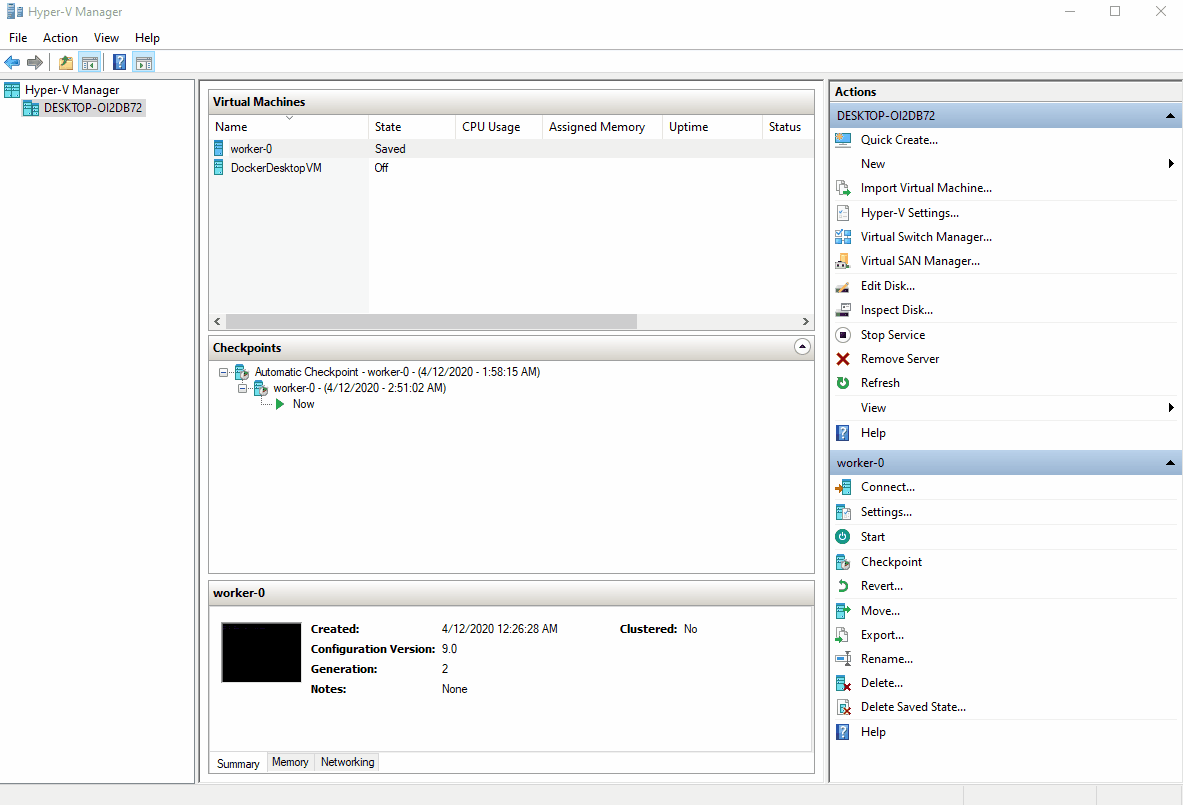Click the Delete action icon
The width and height of the screenshot is (1183, 805).
(x=843, y=684)
